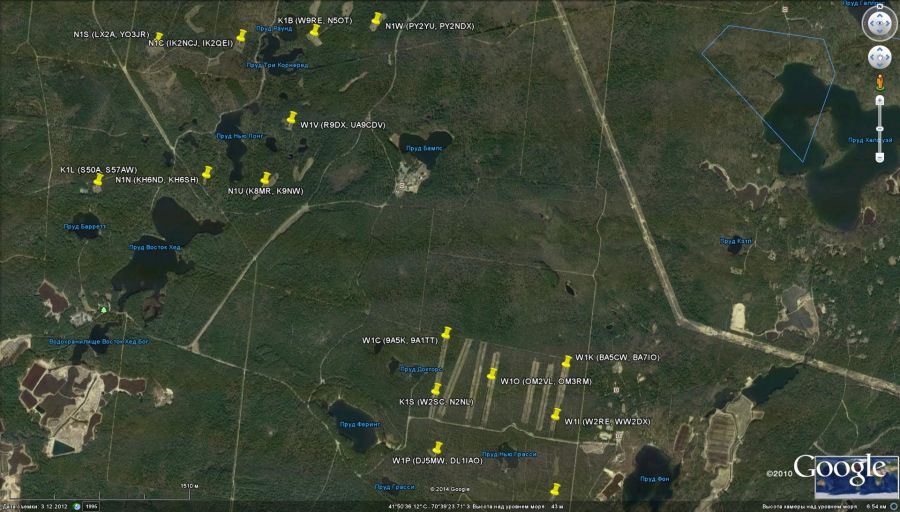The height and width of the screenshot is (512, 900).
Task: Click the W1V (R9DX, UA9CDV) pushpin
Action: (292, 118)
